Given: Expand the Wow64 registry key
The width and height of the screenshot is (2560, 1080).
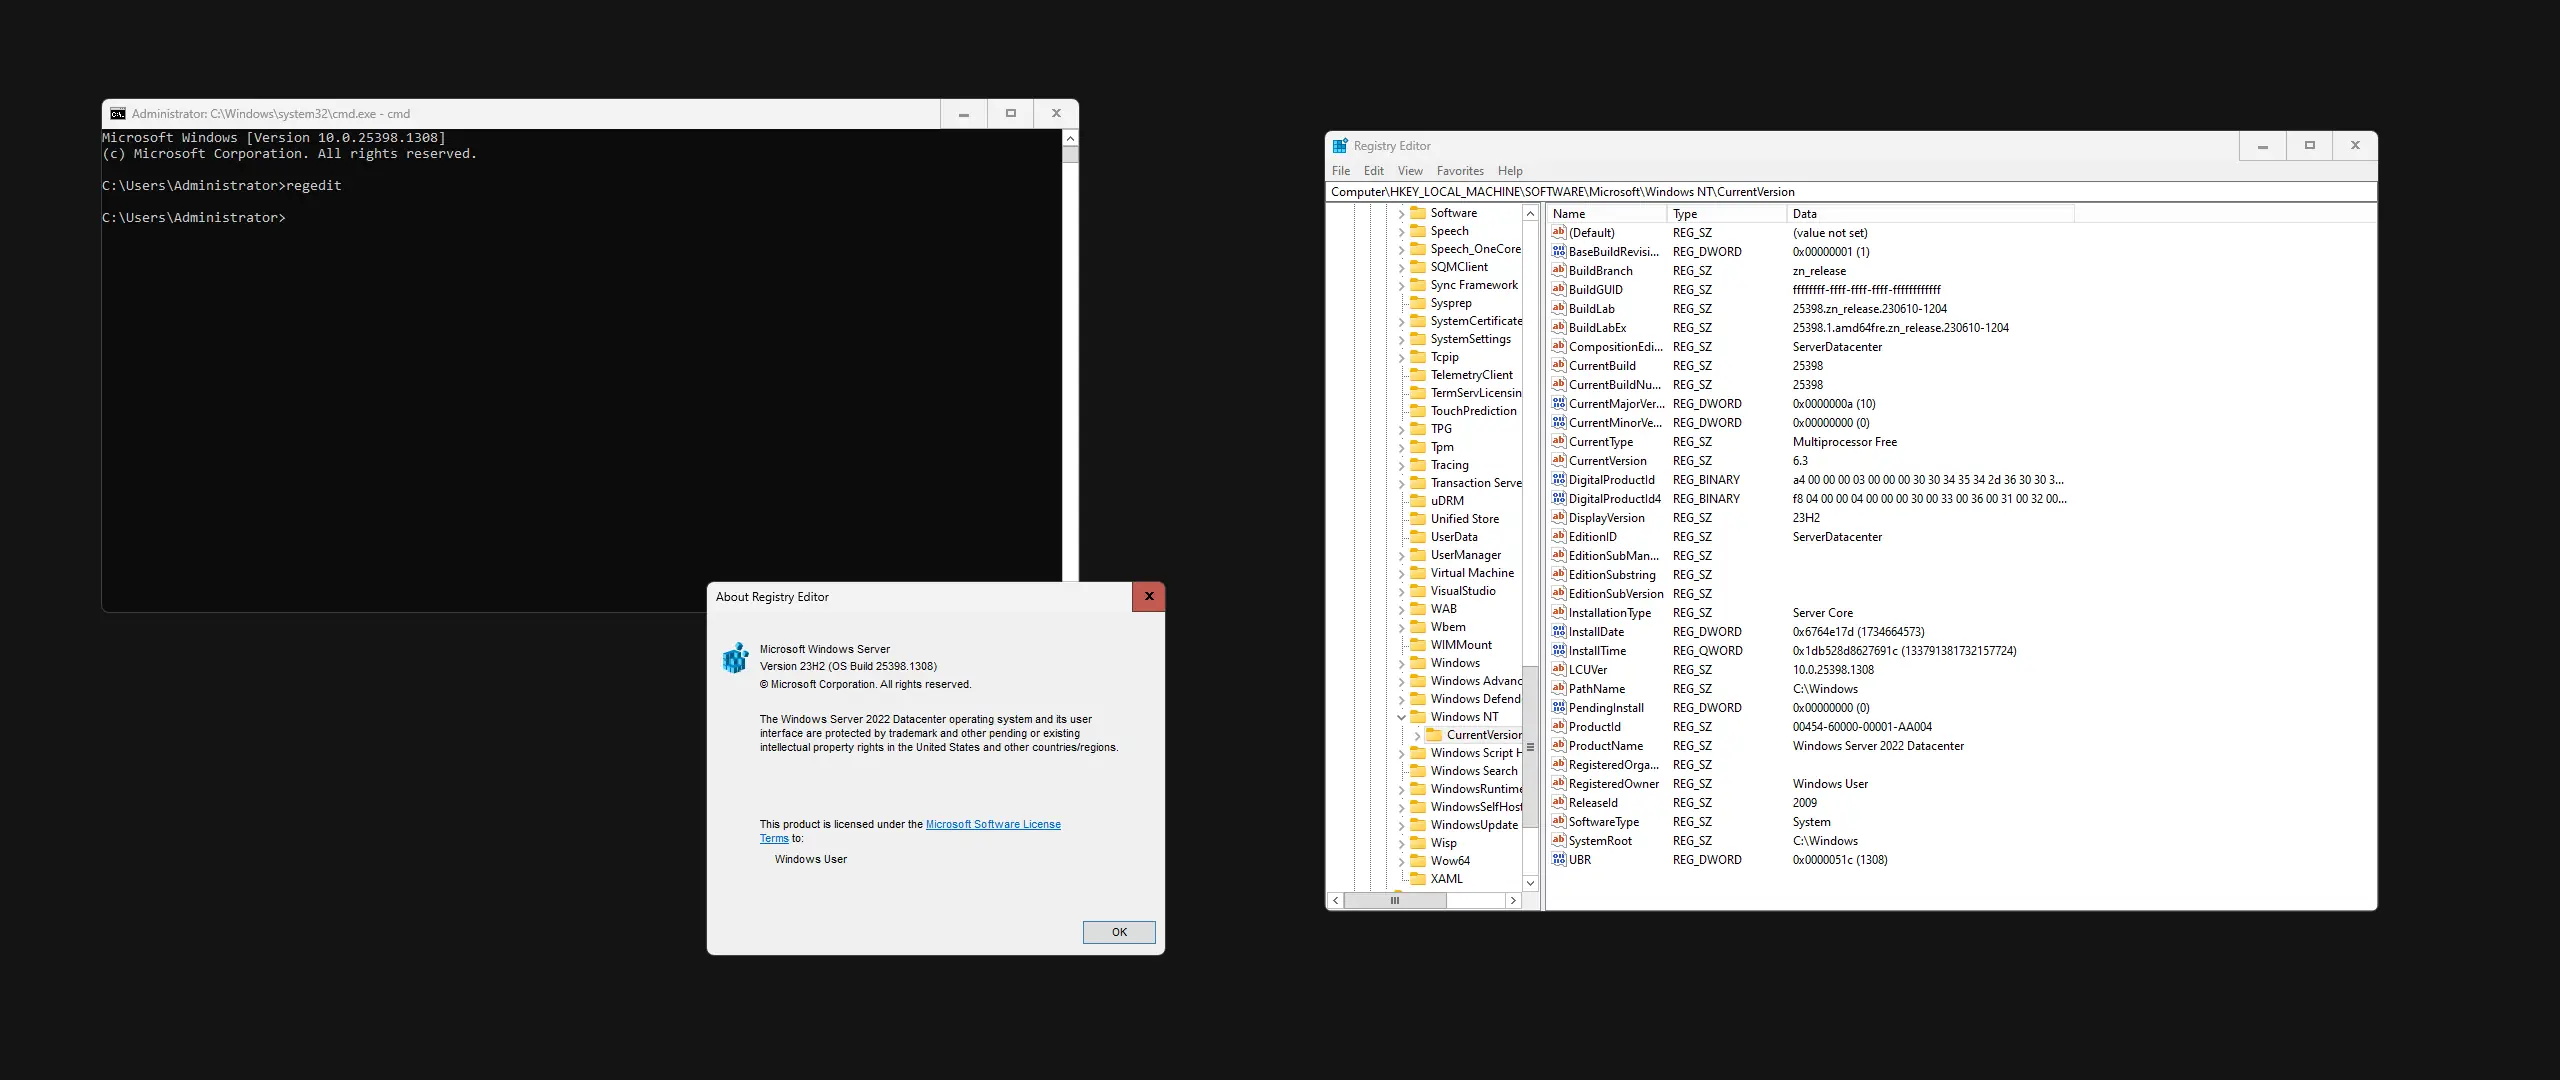Looking at the screenshot, I should (x=1401, y=862).
